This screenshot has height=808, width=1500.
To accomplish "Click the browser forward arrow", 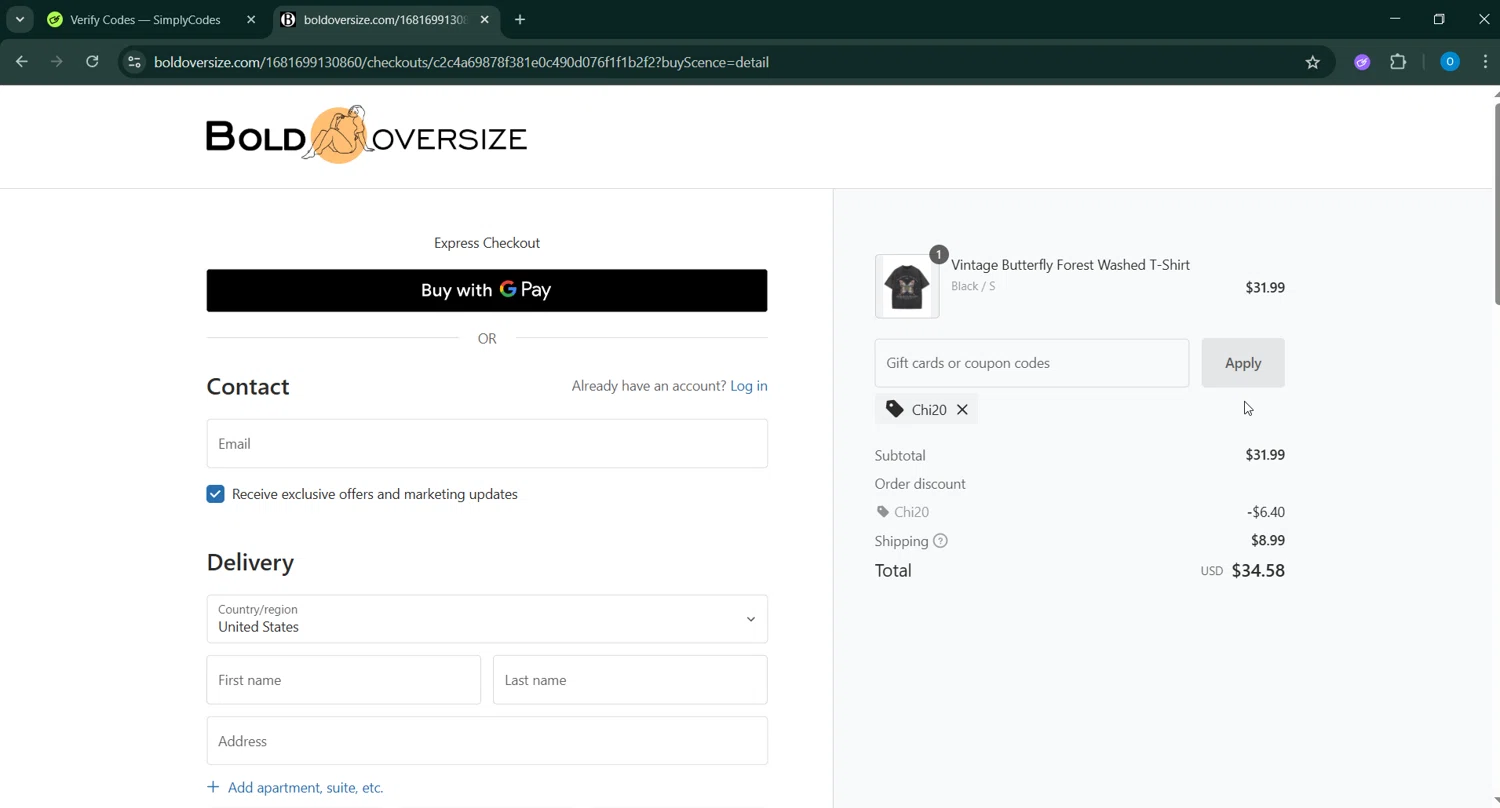I will pos(57,62).
